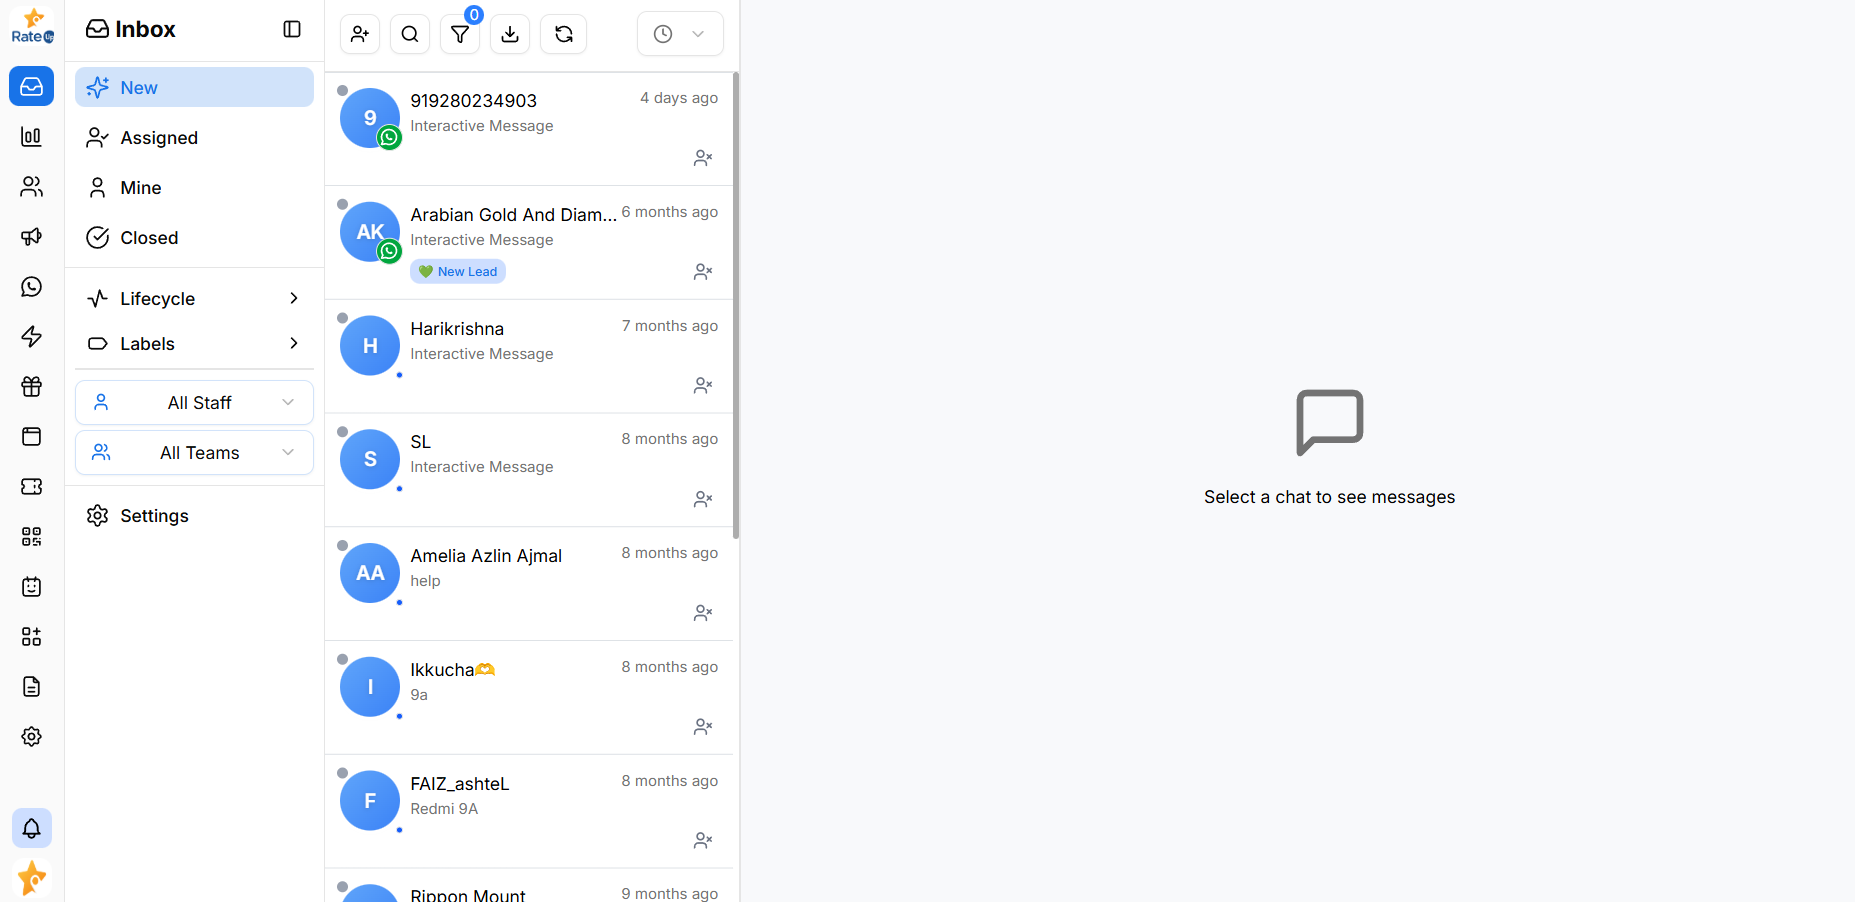Image resolution: width=1855 pixels, height=902 pixels.
Task: Open the All Staff dropdown
Action: tap(194, 403)
